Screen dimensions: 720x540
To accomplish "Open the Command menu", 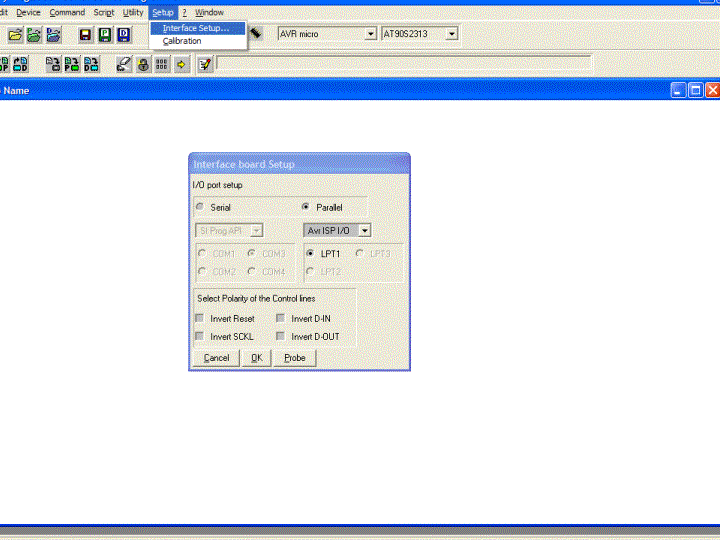I will [67, 12].
